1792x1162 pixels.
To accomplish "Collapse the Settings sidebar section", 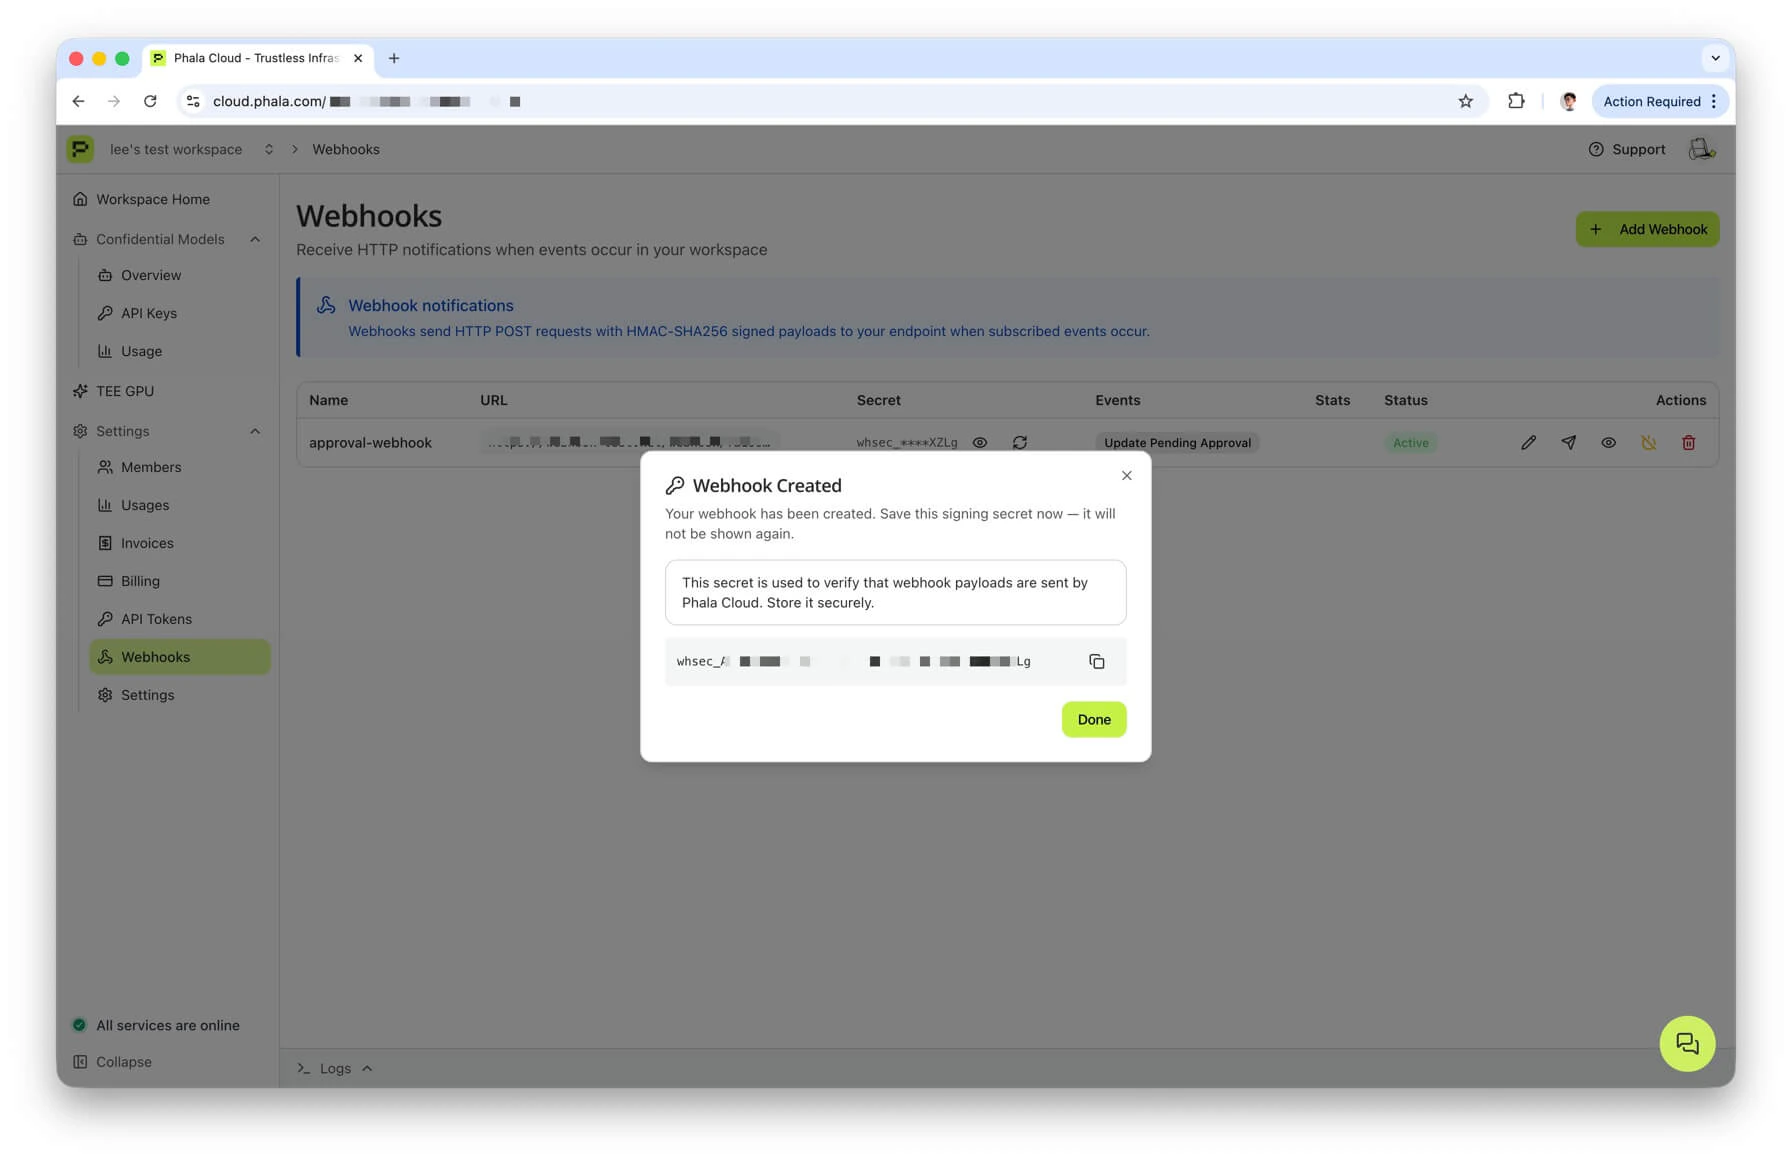I will (255, 431).
